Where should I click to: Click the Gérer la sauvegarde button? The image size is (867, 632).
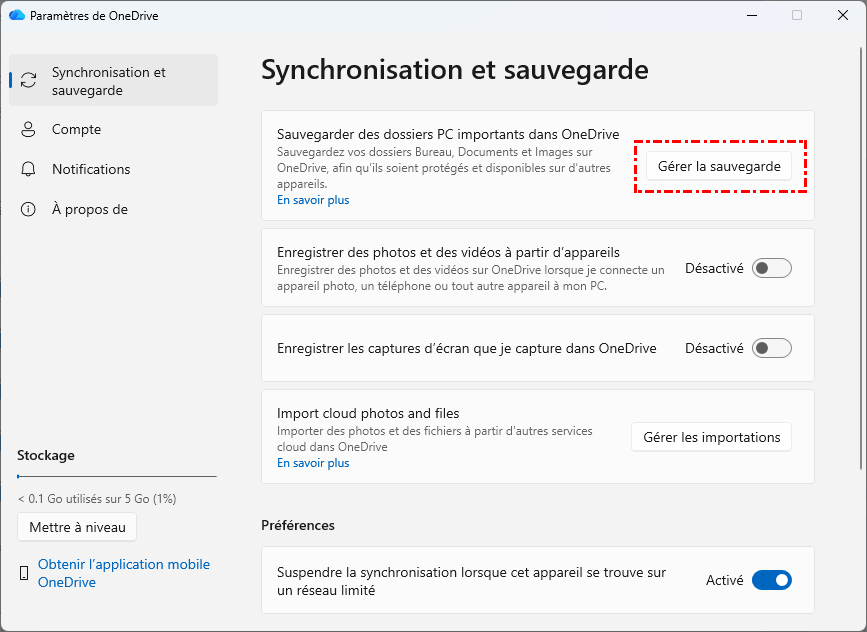tap(719, 166)
